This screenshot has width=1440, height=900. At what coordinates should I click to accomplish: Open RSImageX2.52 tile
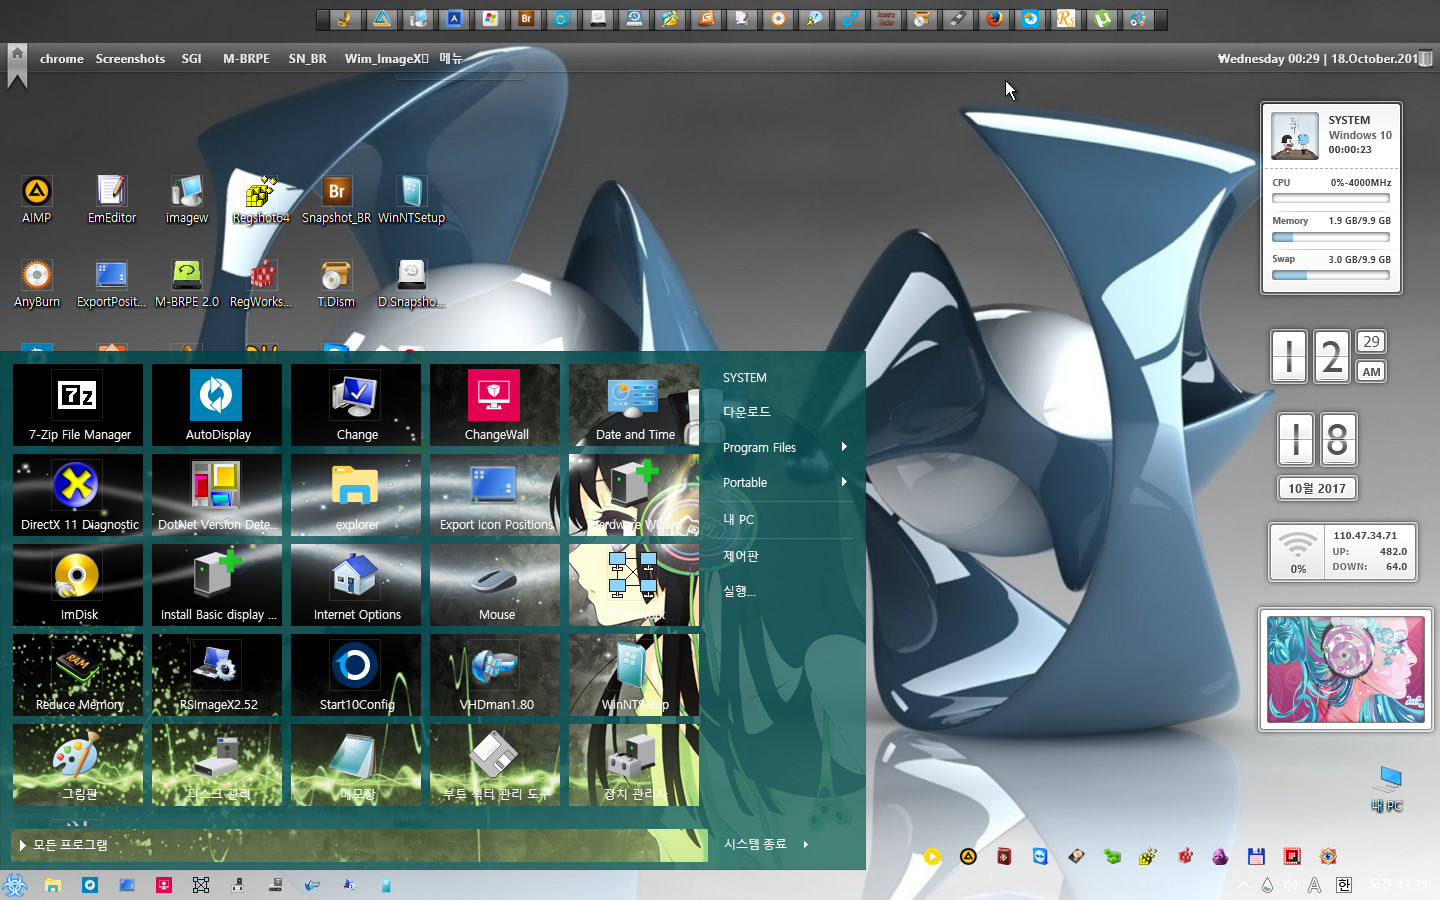coord(217,675)
